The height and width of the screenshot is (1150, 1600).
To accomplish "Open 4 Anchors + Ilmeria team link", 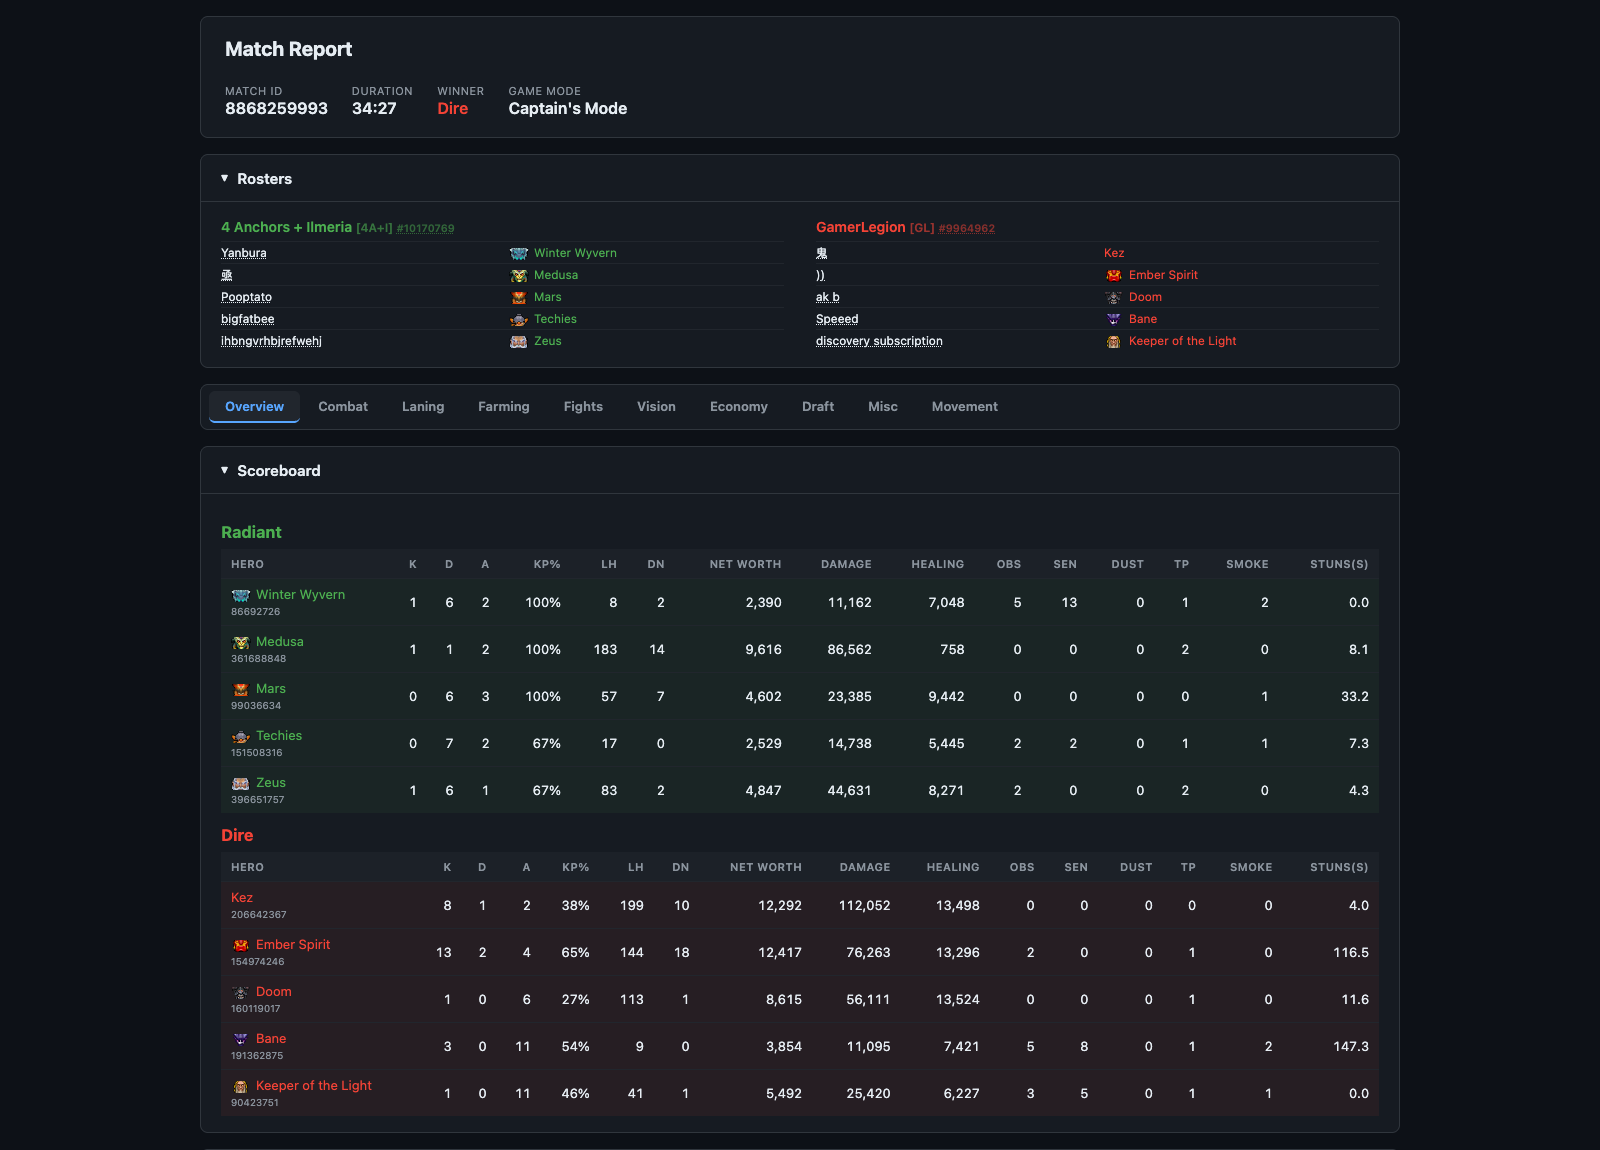I will (x=286, y=228).
